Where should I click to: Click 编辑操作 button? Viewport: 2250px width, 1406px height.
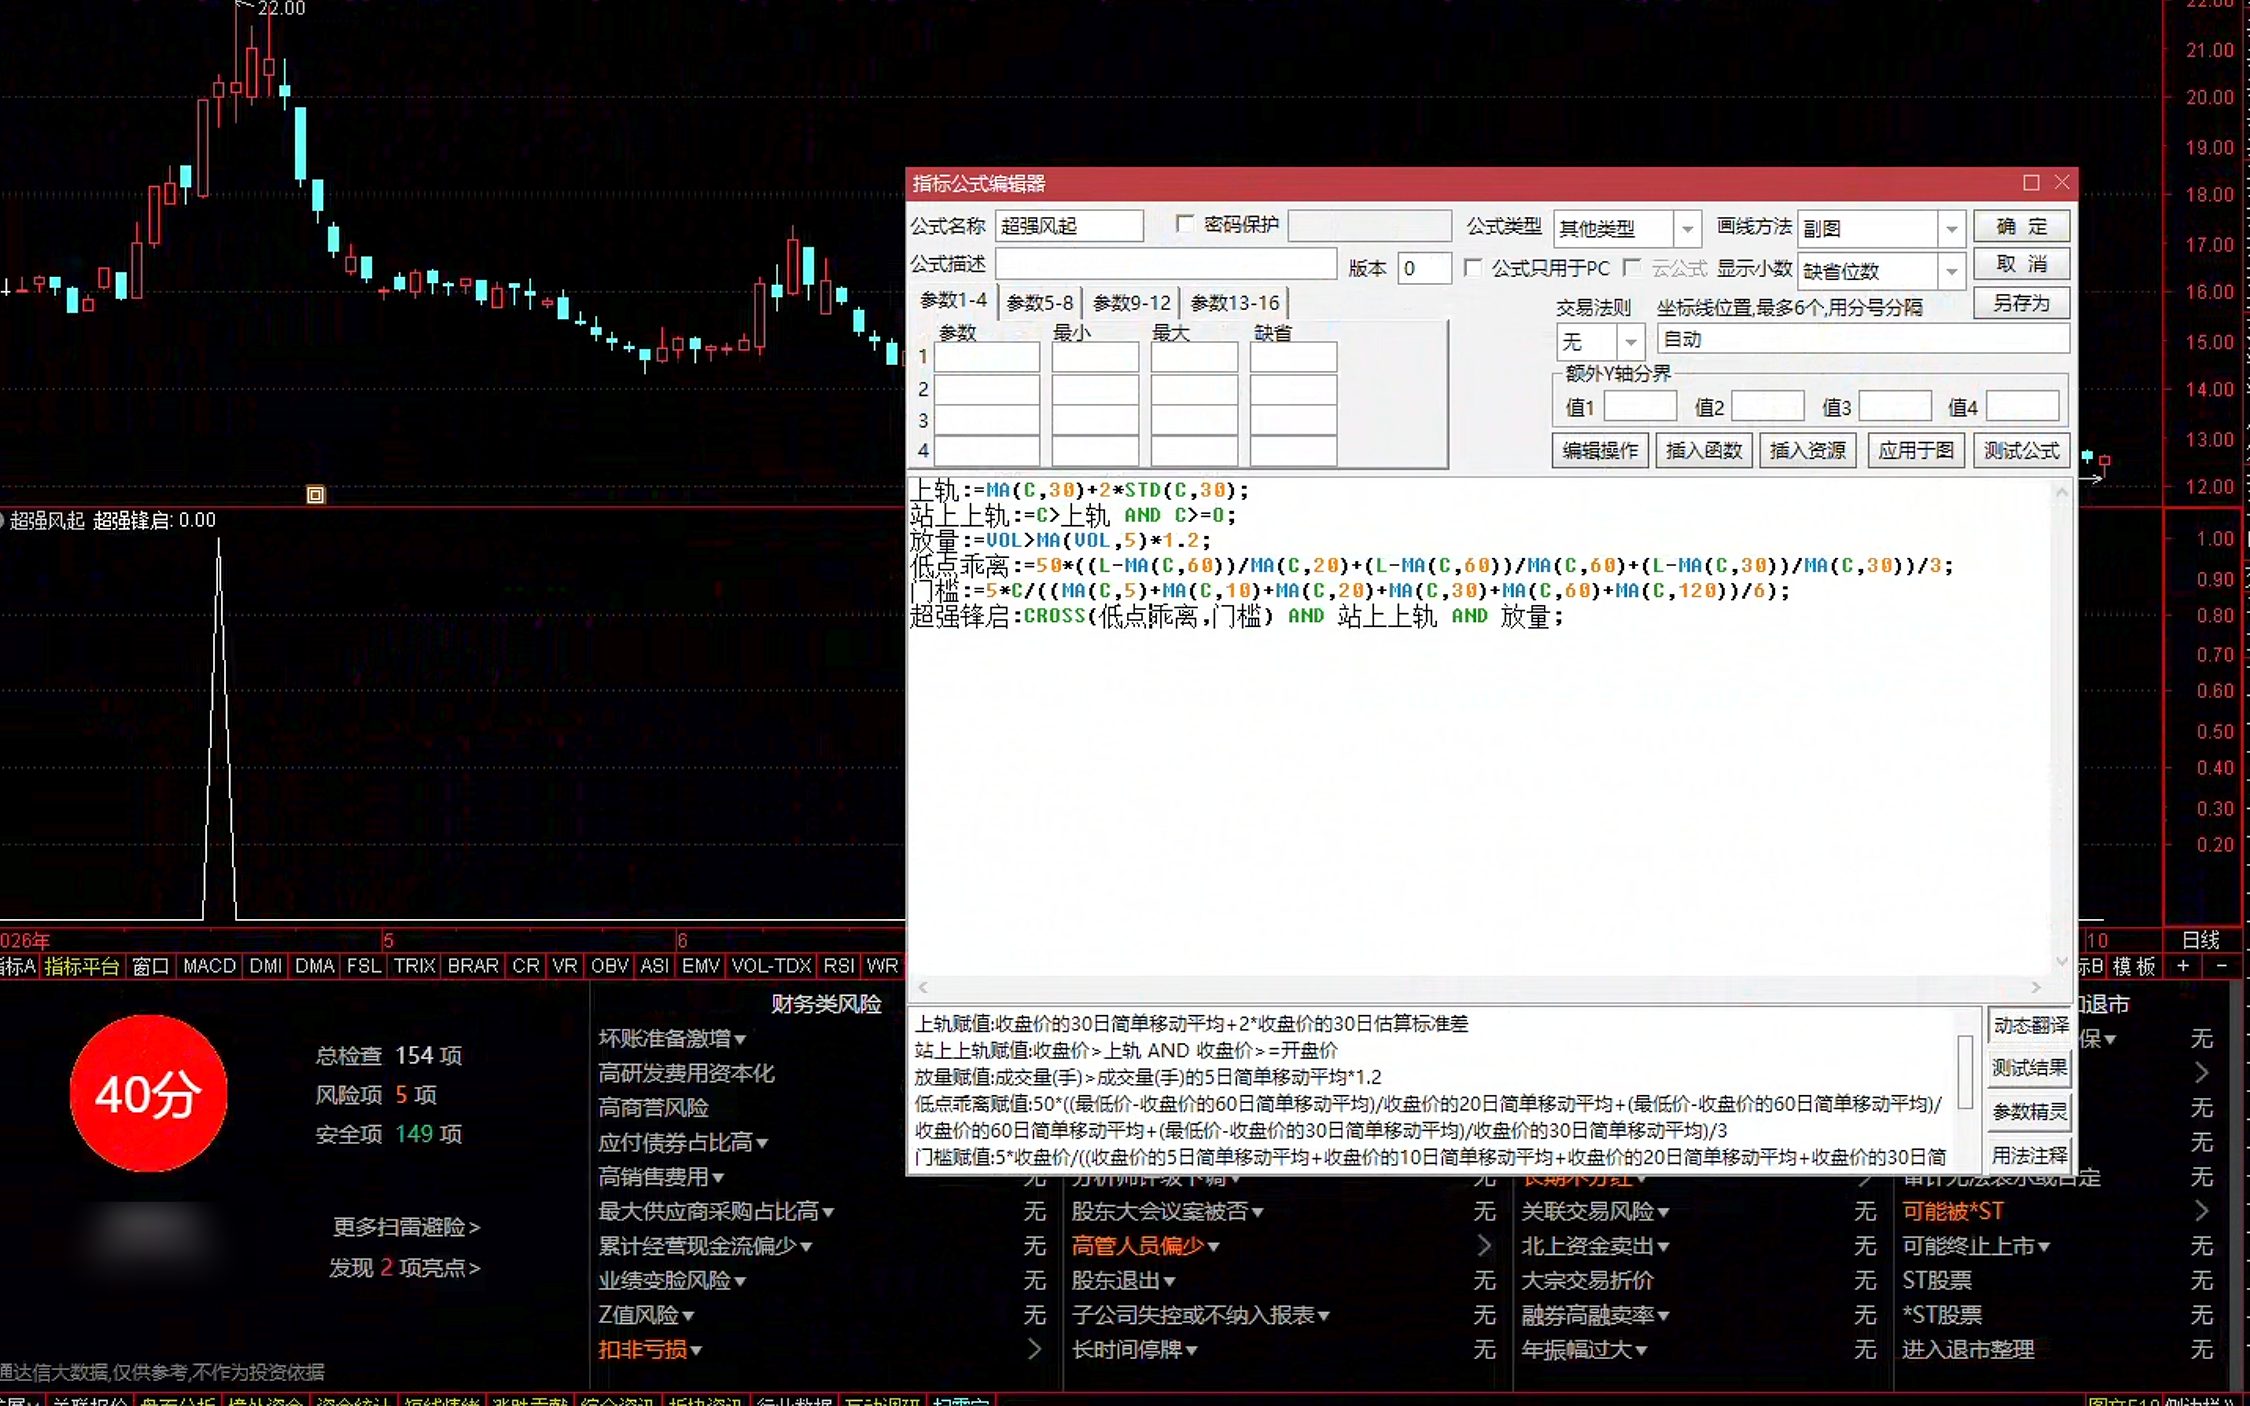point(1600,450)
